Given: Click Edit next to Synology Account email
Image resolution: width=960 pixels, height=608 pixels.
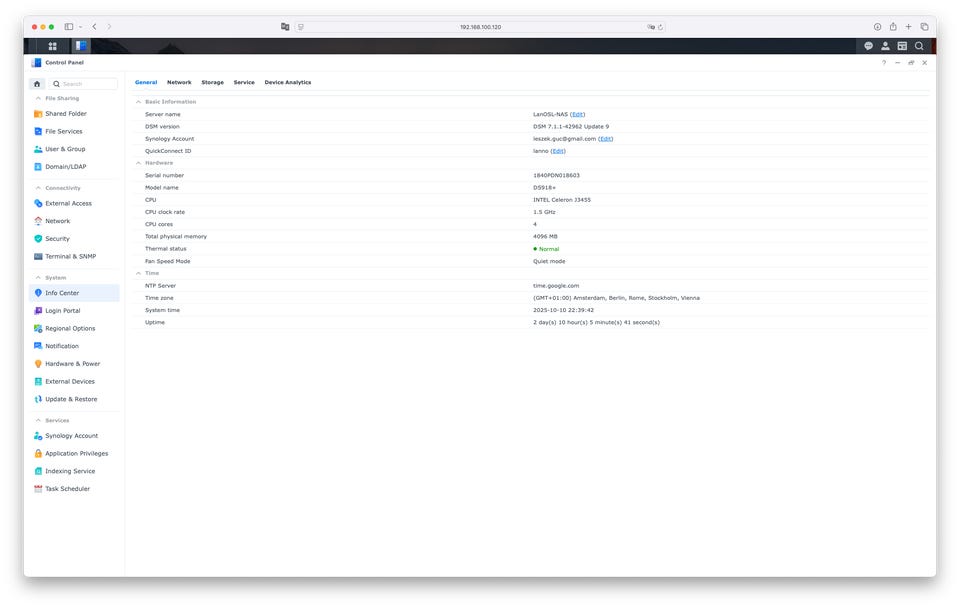Looking at the screenshot, I should click(606, 139).
